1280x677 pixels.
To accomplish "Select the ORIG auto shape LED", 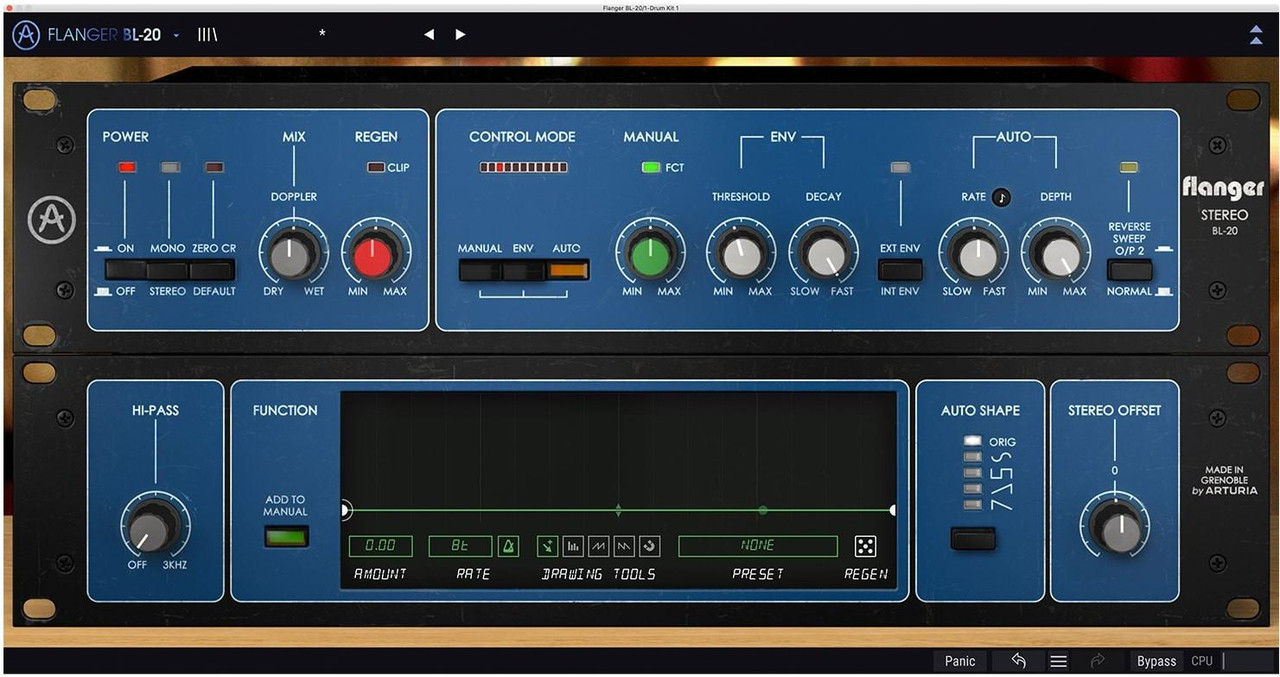I will coord(973,441).
